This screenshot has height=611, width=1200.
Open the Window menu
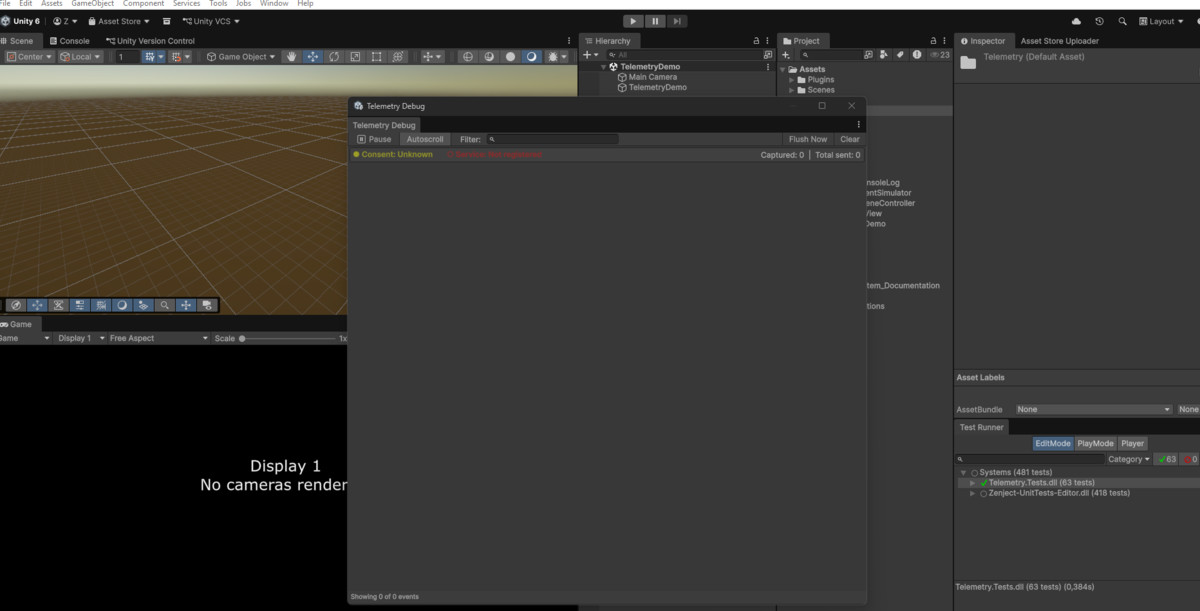point(274,4)
